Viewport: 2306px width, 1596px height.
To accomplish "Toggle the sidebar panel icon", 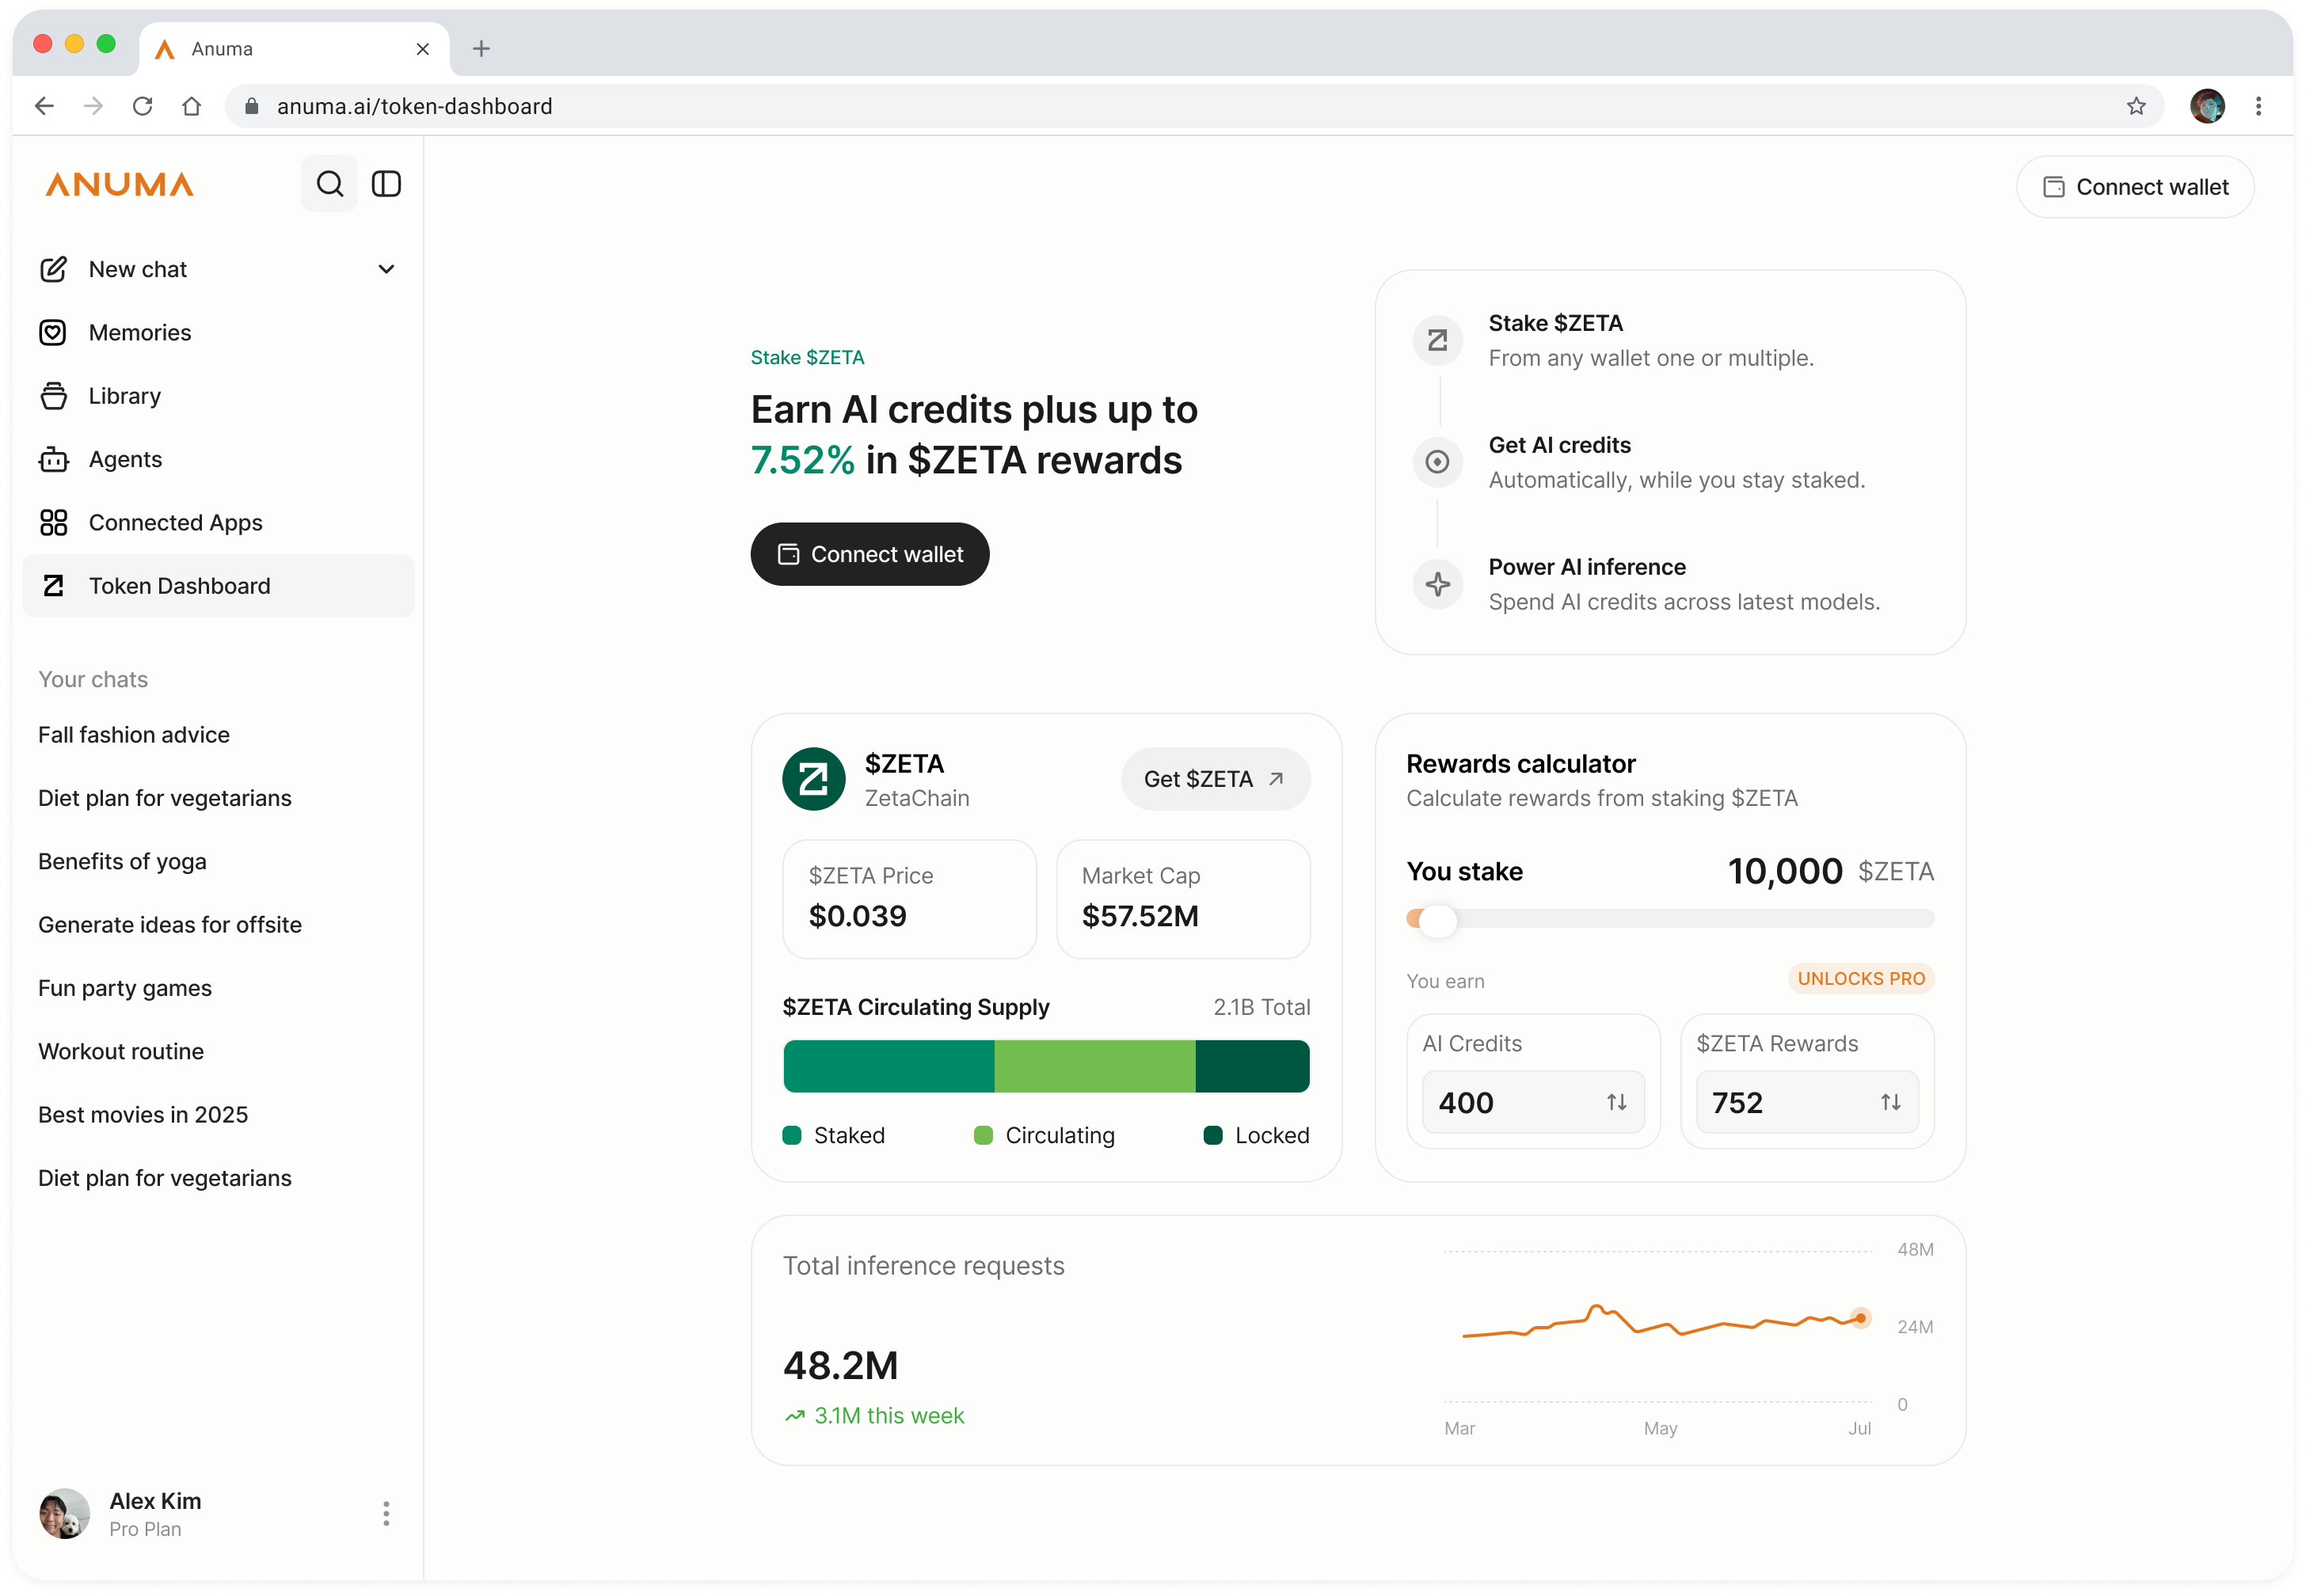I will pos(386,184).
